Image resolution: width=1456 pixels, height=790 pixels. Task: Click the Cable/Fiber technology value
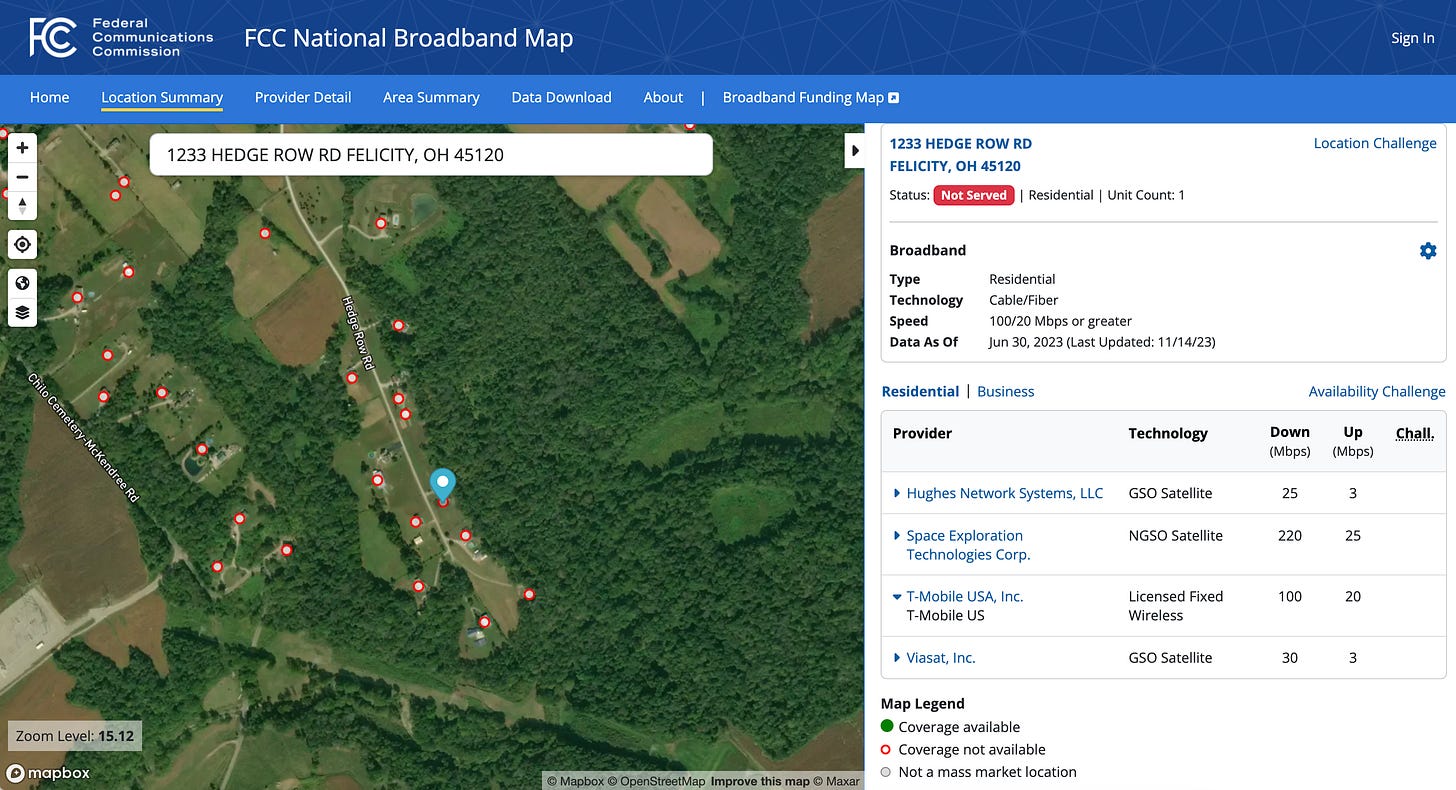[1023, 300]
